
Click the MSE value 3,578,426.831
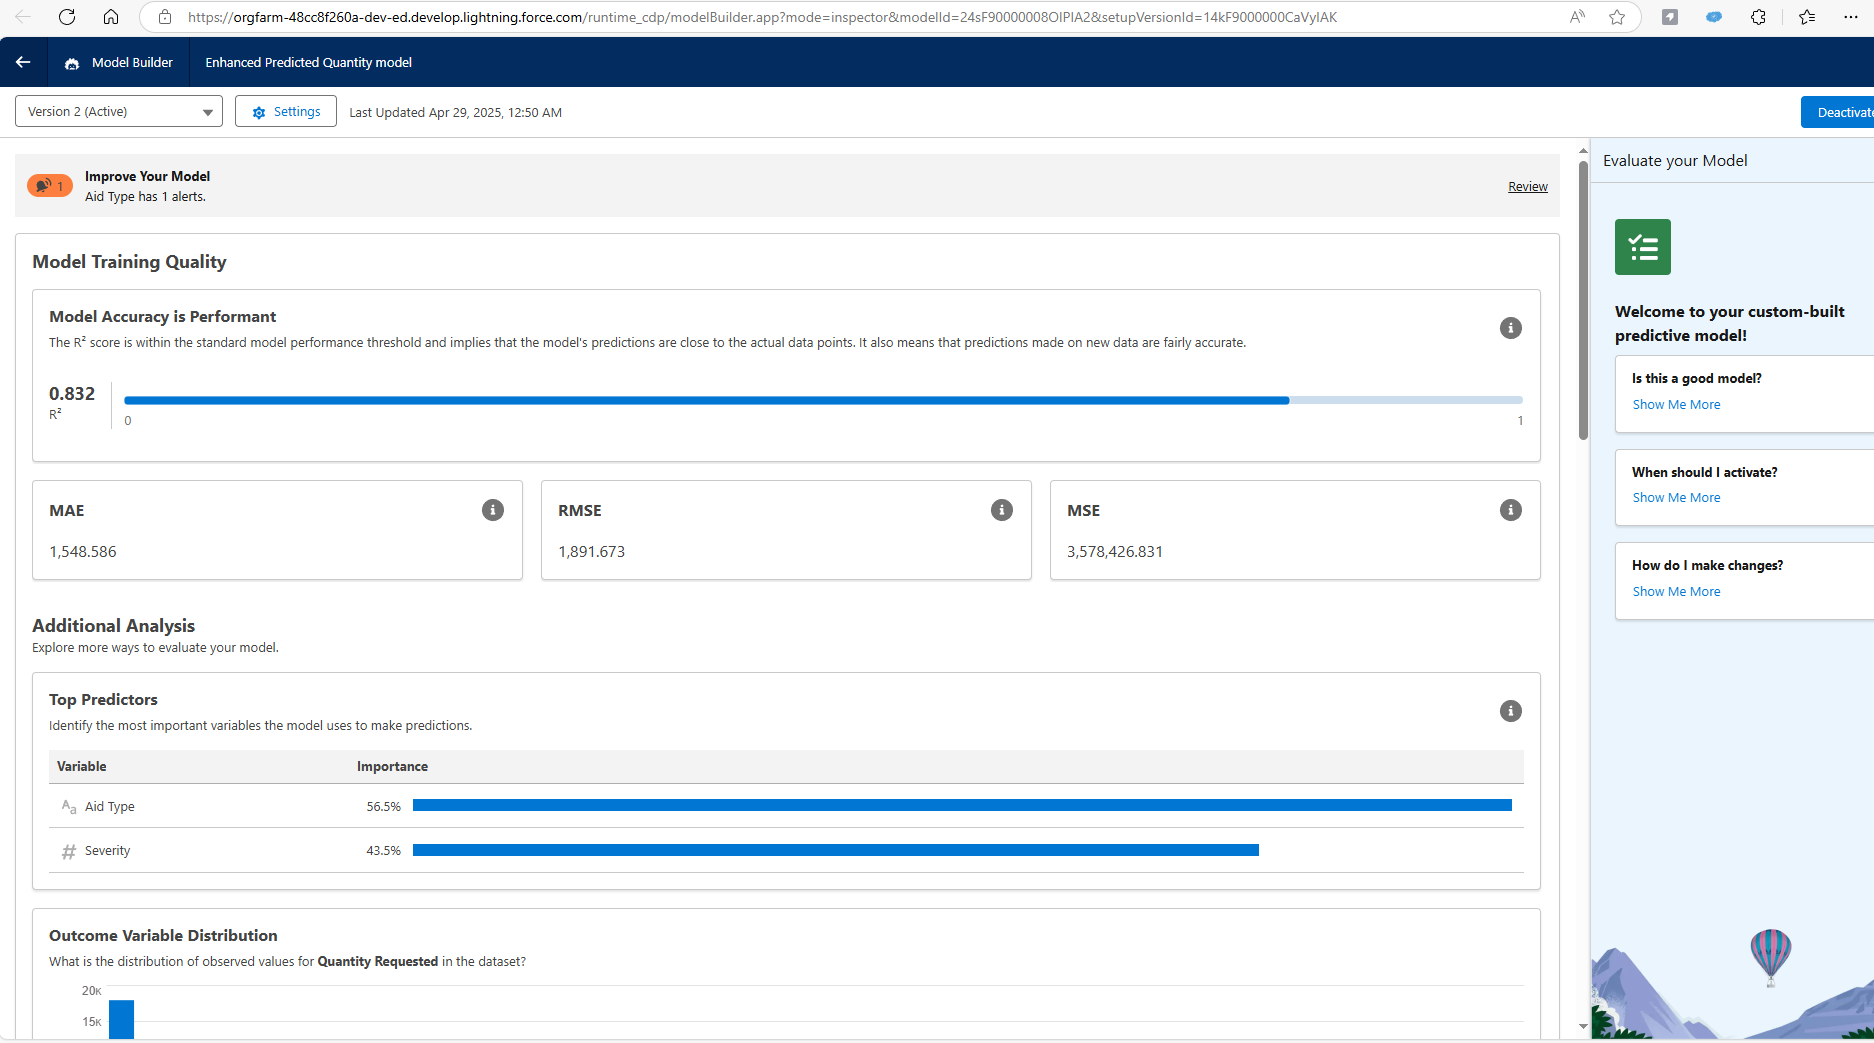point(1115,552)
